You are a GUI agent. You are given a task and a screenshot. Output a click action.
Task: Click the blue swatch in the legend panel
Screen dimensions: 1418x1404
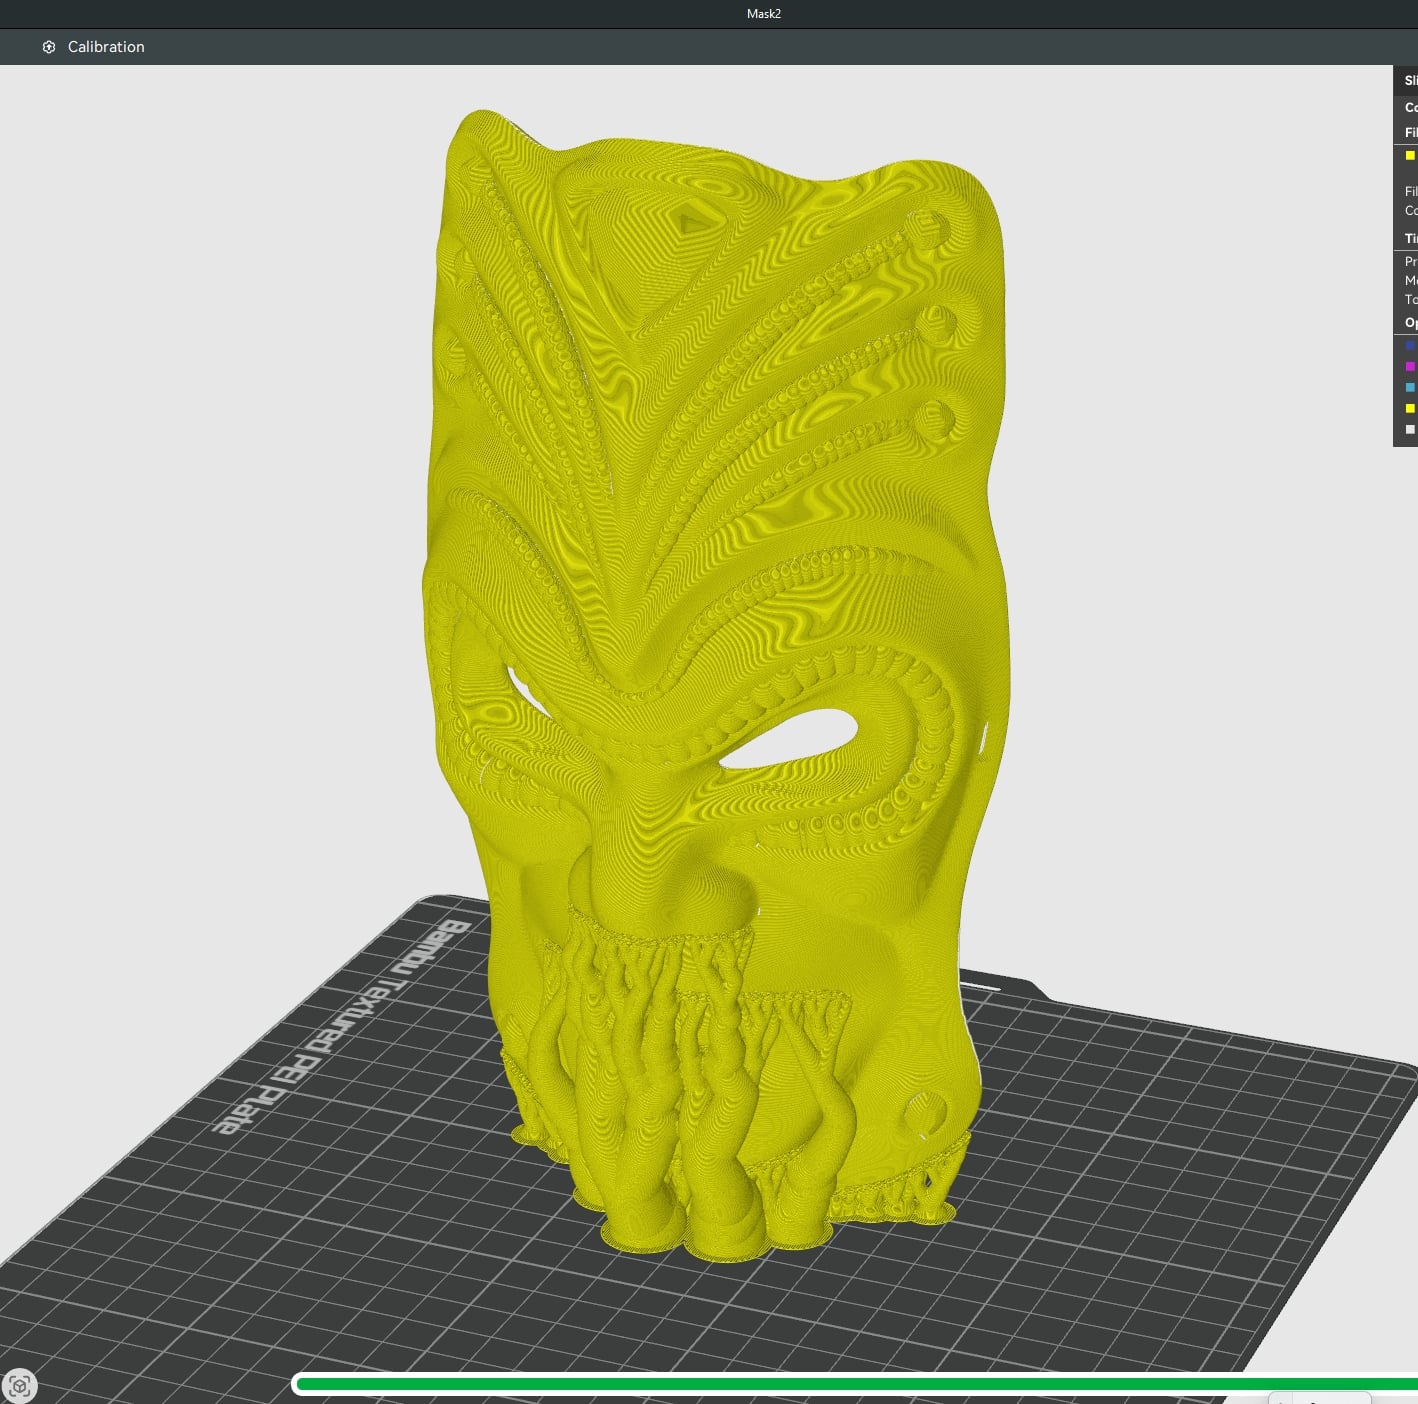(x=1410, y=345)
